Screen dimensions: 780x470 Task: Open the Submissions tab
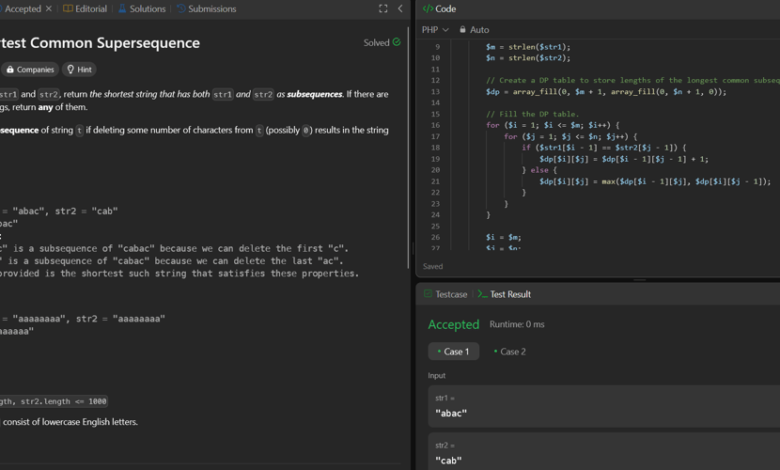pyautogui.click(x=206, y=8)
